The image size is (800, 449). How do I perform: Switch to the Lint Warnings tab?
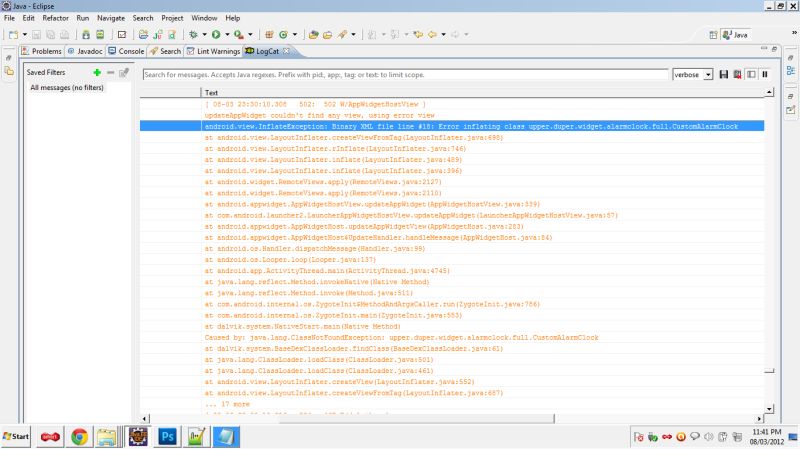coord(213,51)
